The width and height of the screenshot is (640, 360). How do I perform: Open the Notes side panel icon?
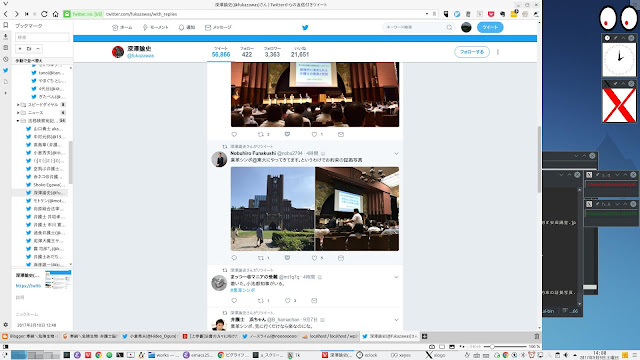click(5, 48)
